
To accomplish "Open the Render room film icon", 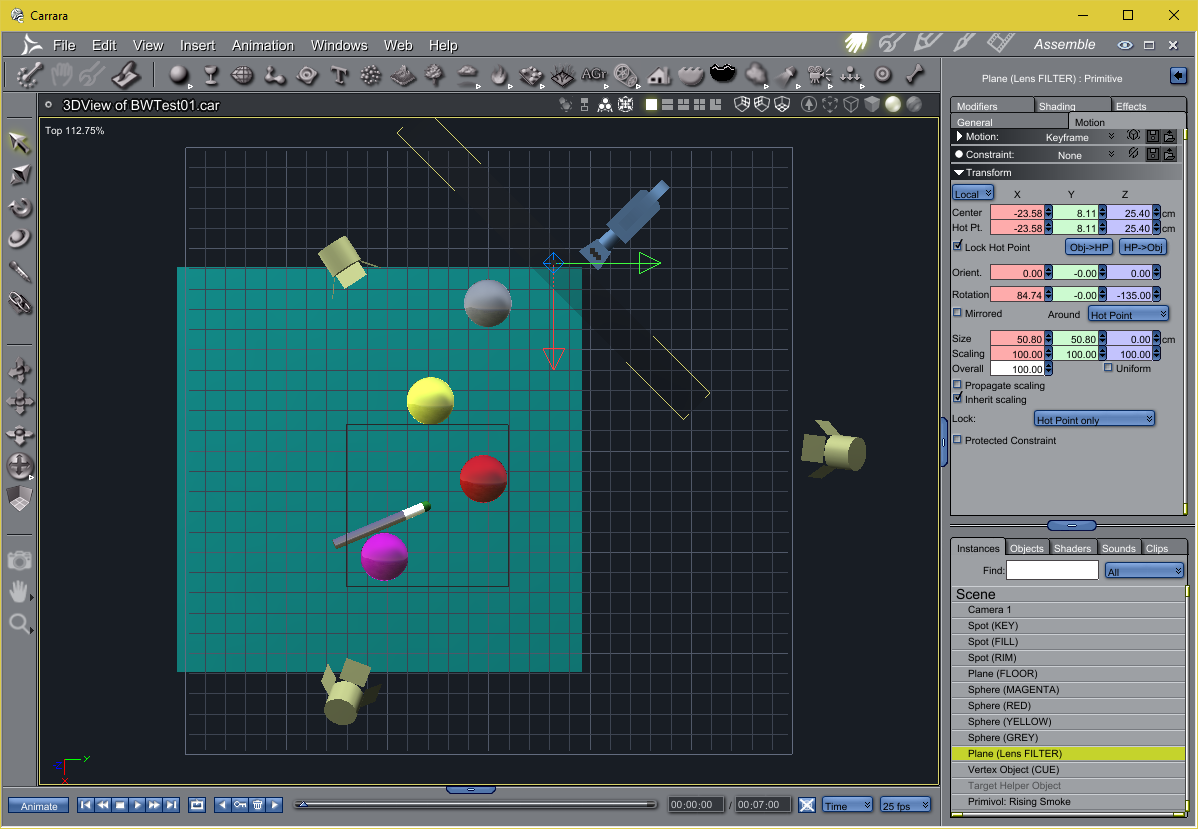I will coord(1000,44).
